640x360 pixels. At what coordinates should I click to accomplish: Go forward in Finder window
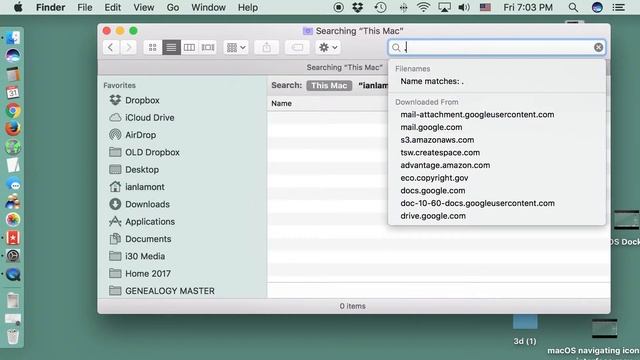129,47
